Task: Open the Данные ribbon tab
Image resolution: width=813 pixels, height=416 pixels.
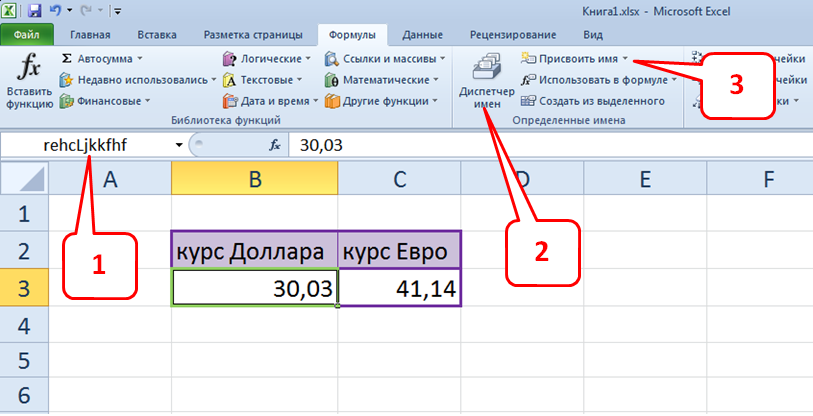Action: coord(423,34)
